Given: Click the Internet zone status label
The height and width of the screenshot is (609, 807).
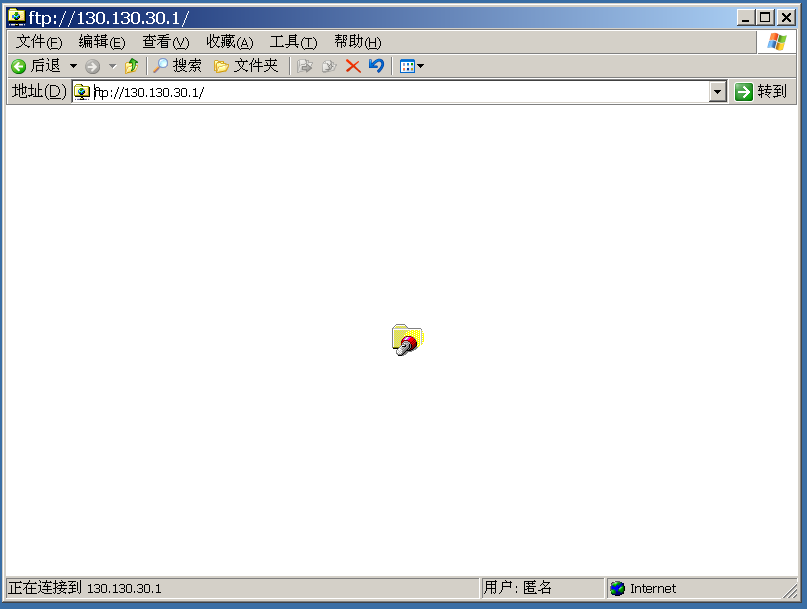Looking at the screenshot, I should (653, 588).
